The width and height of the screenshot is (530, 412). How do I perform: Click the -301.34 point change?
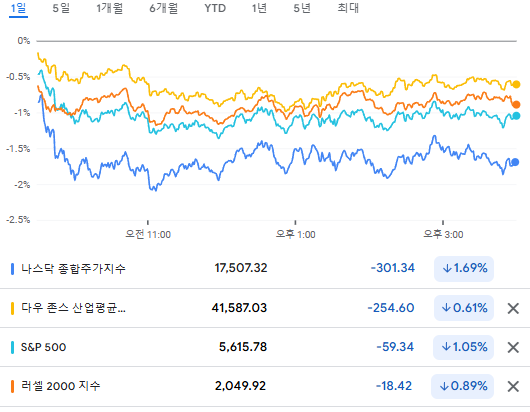393,268
